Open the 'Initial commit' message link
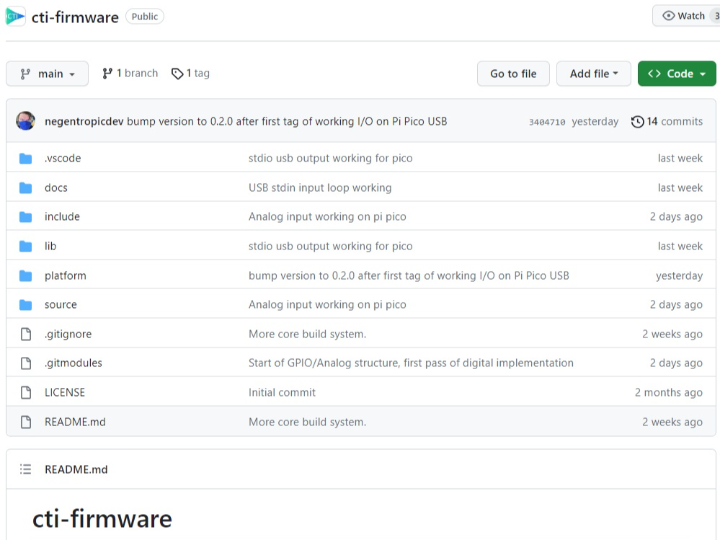Viewport: 720px width, 540px height. [x=282, y=392]
